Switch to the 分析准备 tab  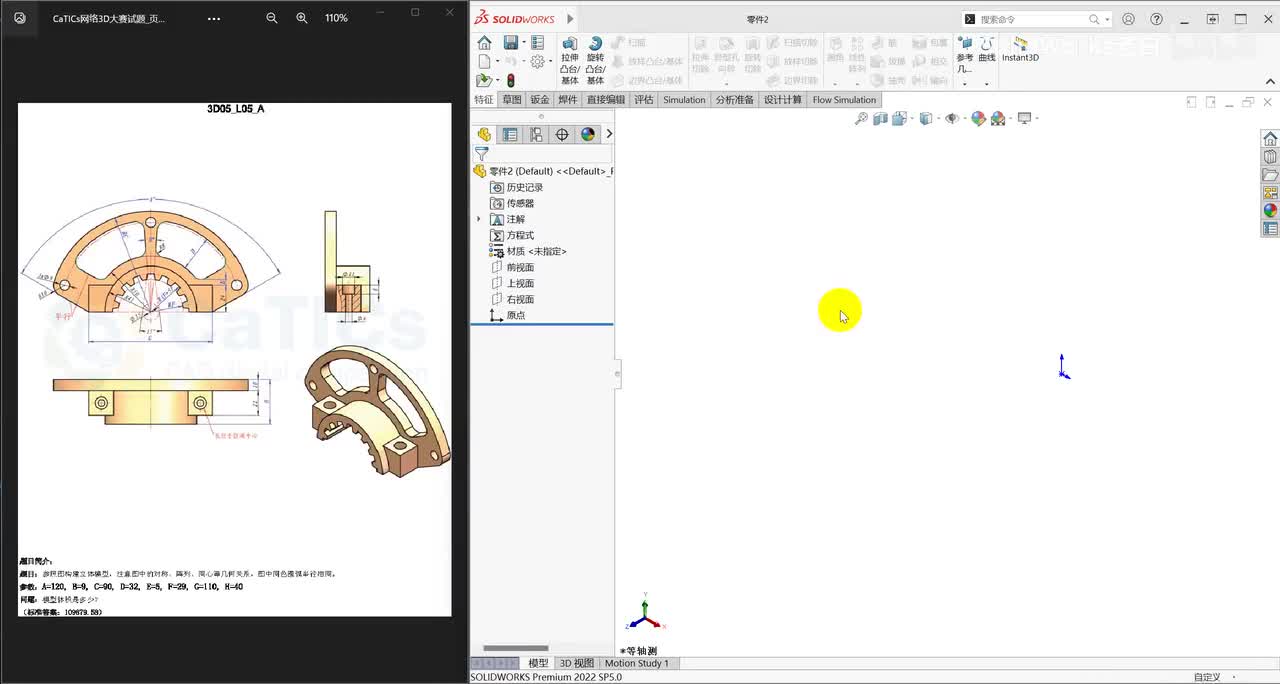pyautogui.click(x=735, y=100)
